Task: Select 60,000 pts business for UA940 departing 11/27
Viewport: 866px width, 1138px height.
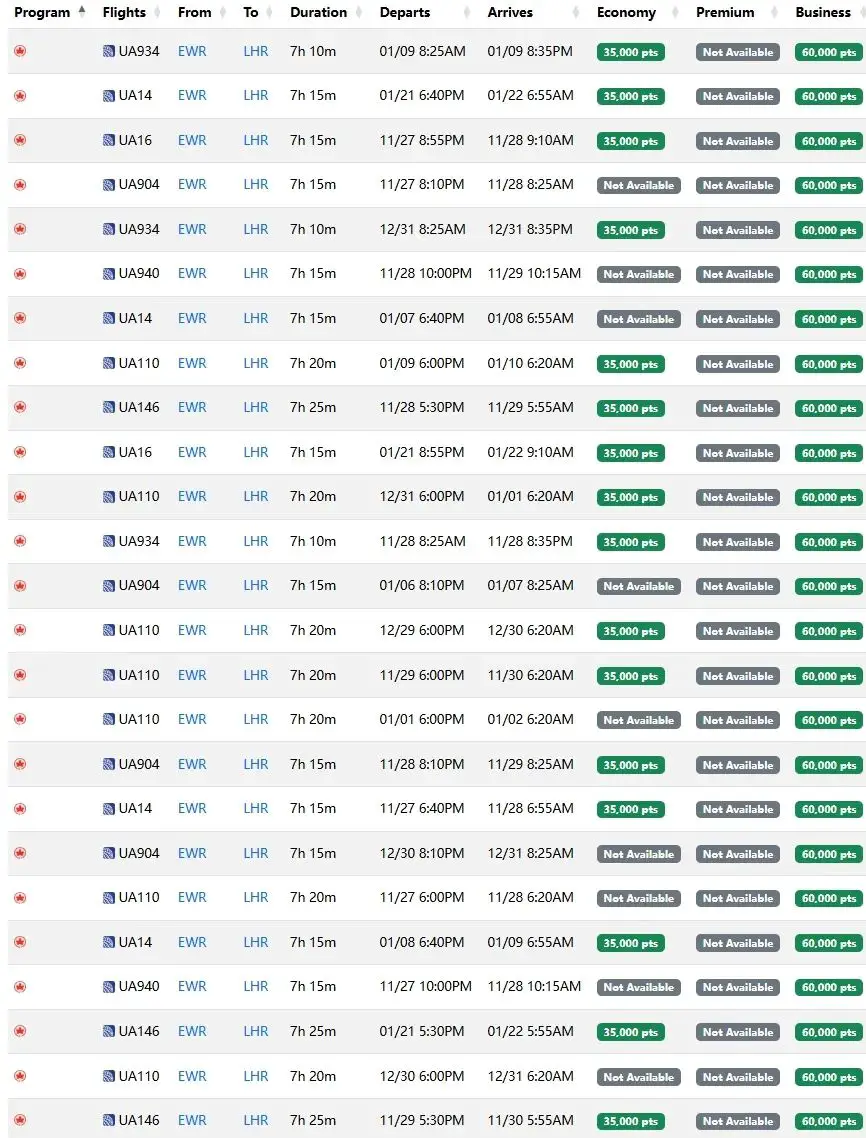Action: click(828, 987)
